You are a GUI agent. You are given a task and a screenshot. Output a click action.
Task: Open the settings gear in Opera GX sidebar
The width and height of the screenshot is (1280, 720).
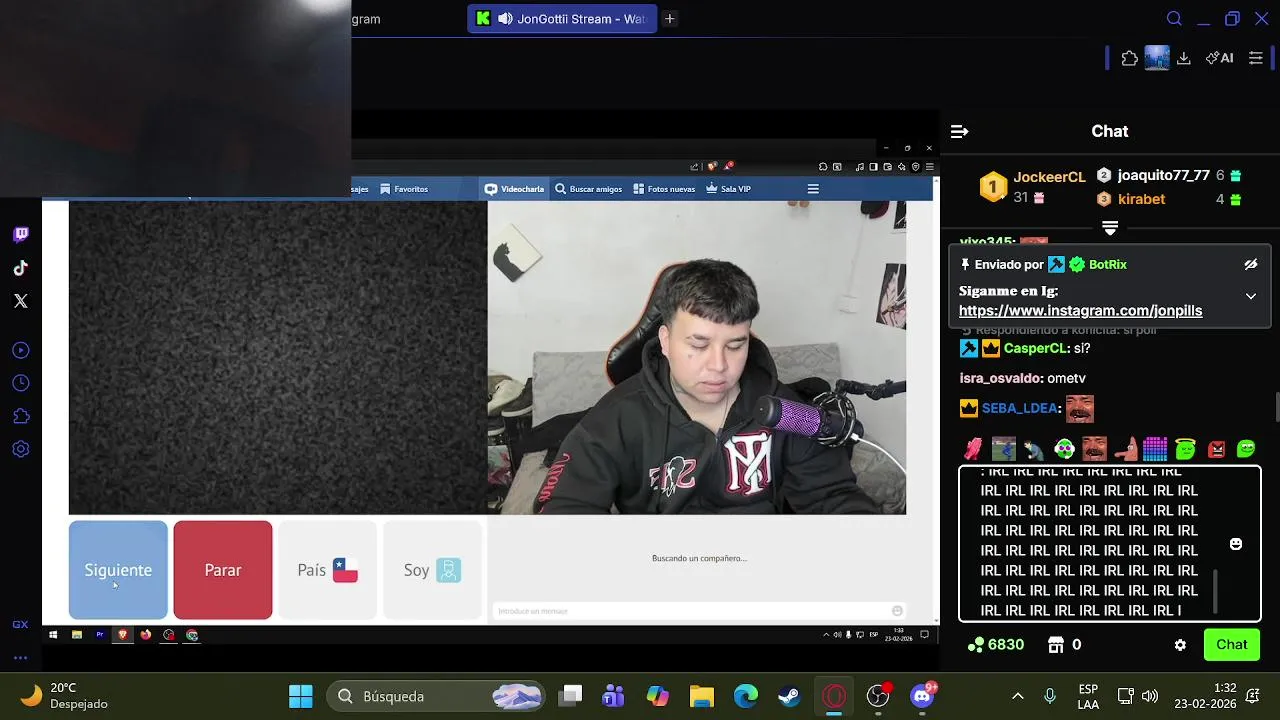[x=21, y=449]
